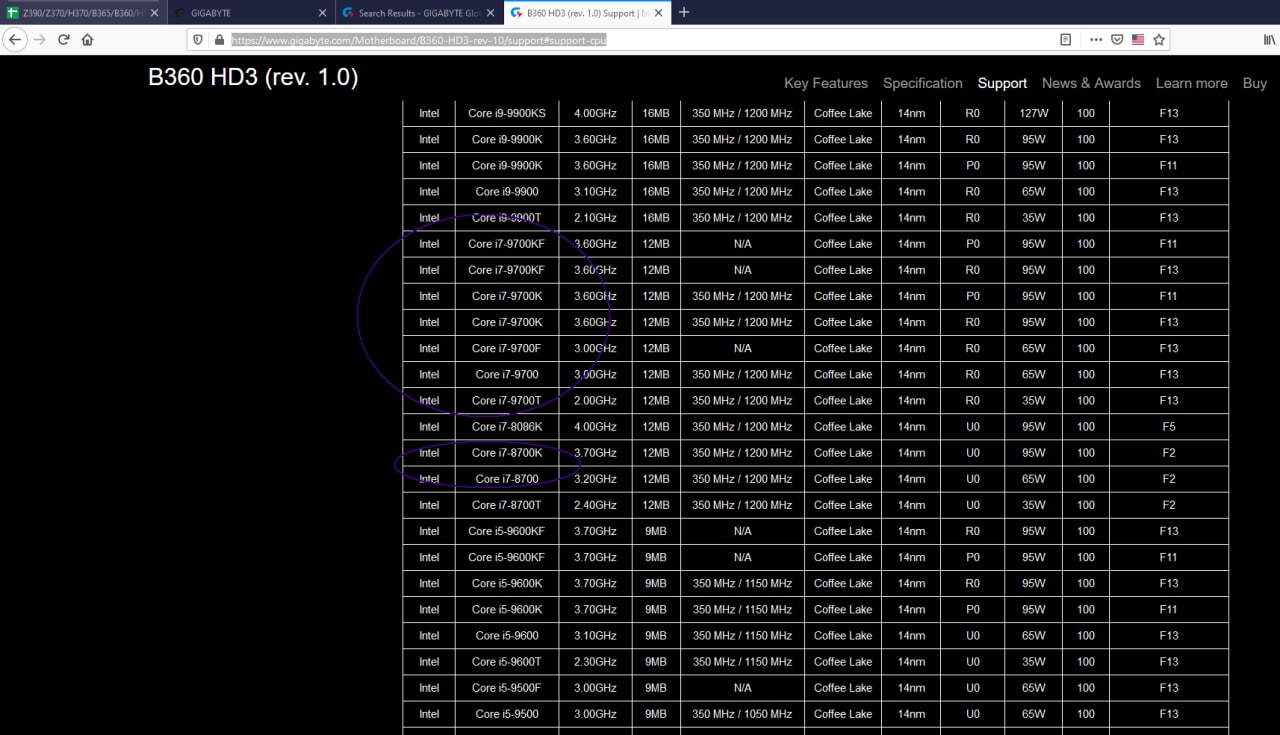The width and height of the screenshot is (1280, 735).
Task: Open the Specification page link
Action: 923,83
